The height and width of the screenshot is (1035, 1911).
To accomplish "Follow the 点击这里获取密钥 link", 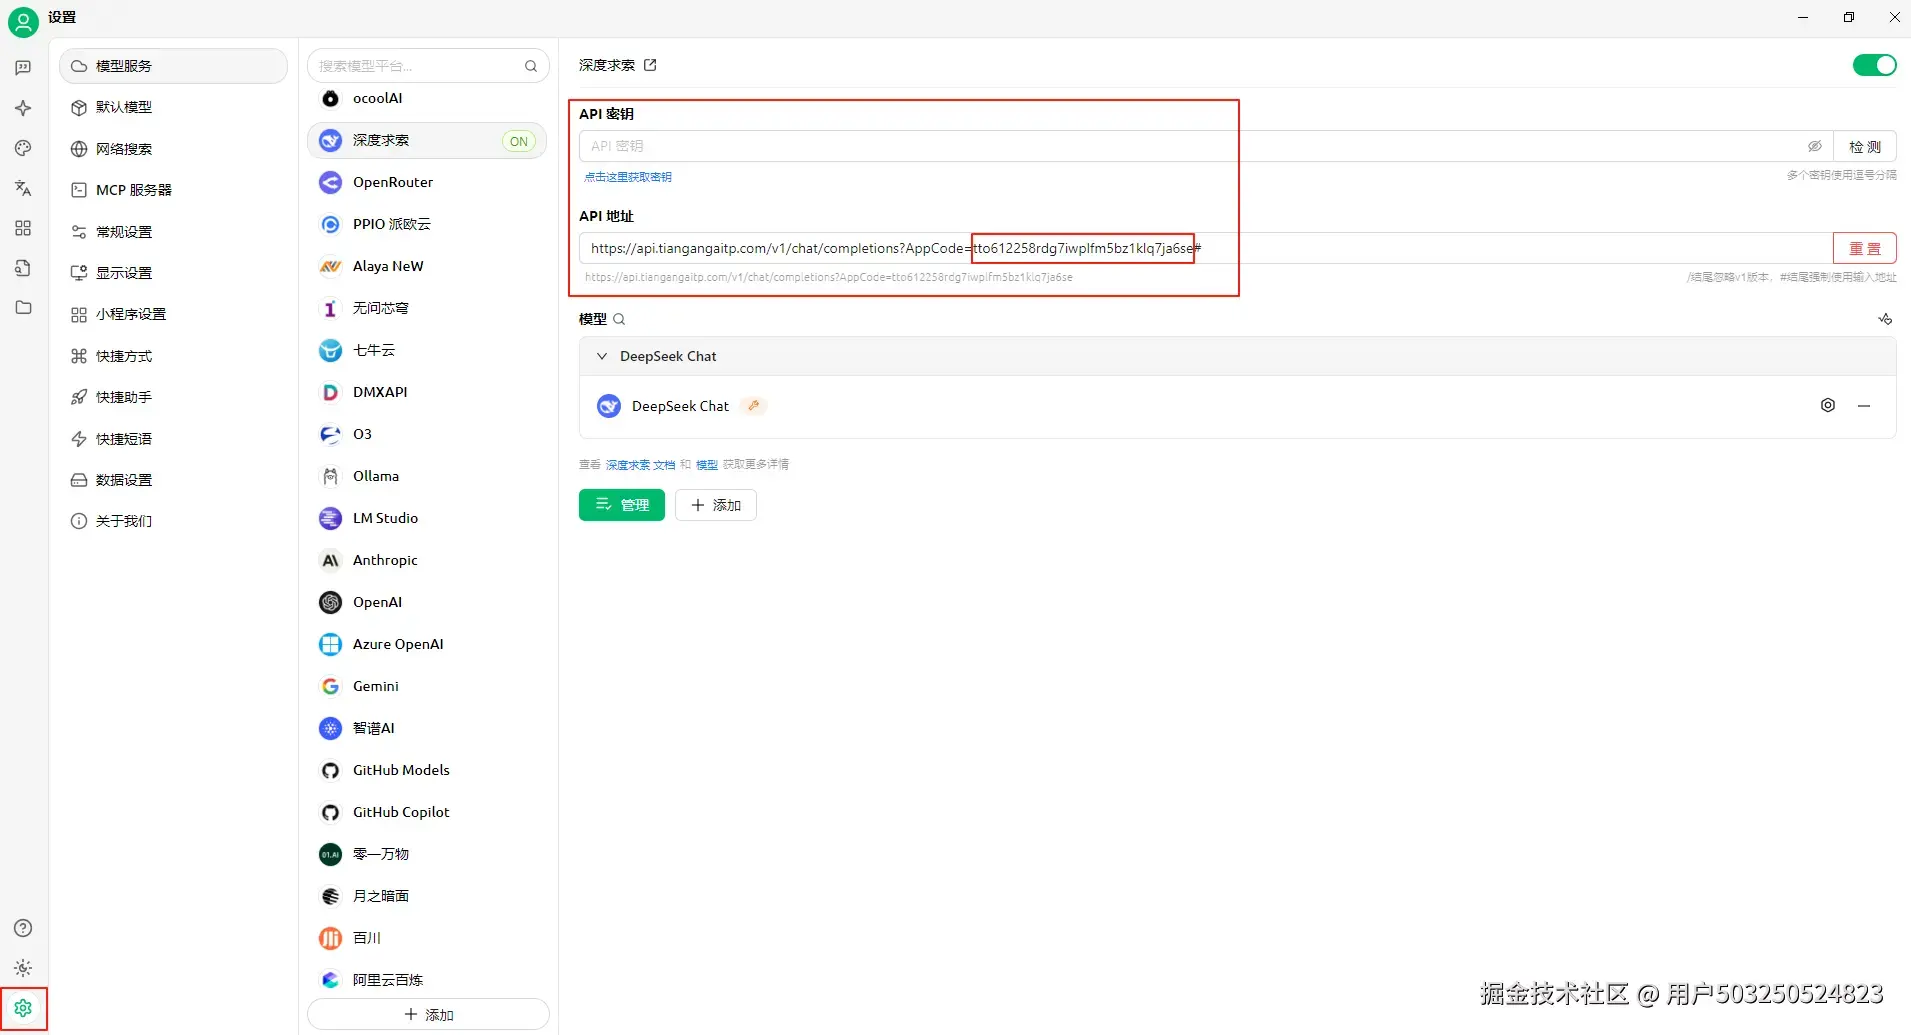I will (x=628, y=177).
